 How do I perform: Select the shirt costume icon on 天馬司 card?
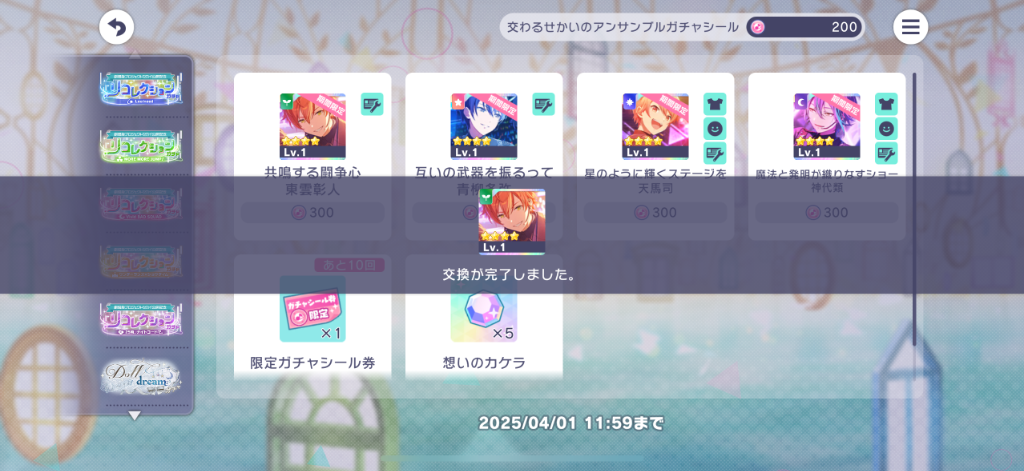pos(714,104)
